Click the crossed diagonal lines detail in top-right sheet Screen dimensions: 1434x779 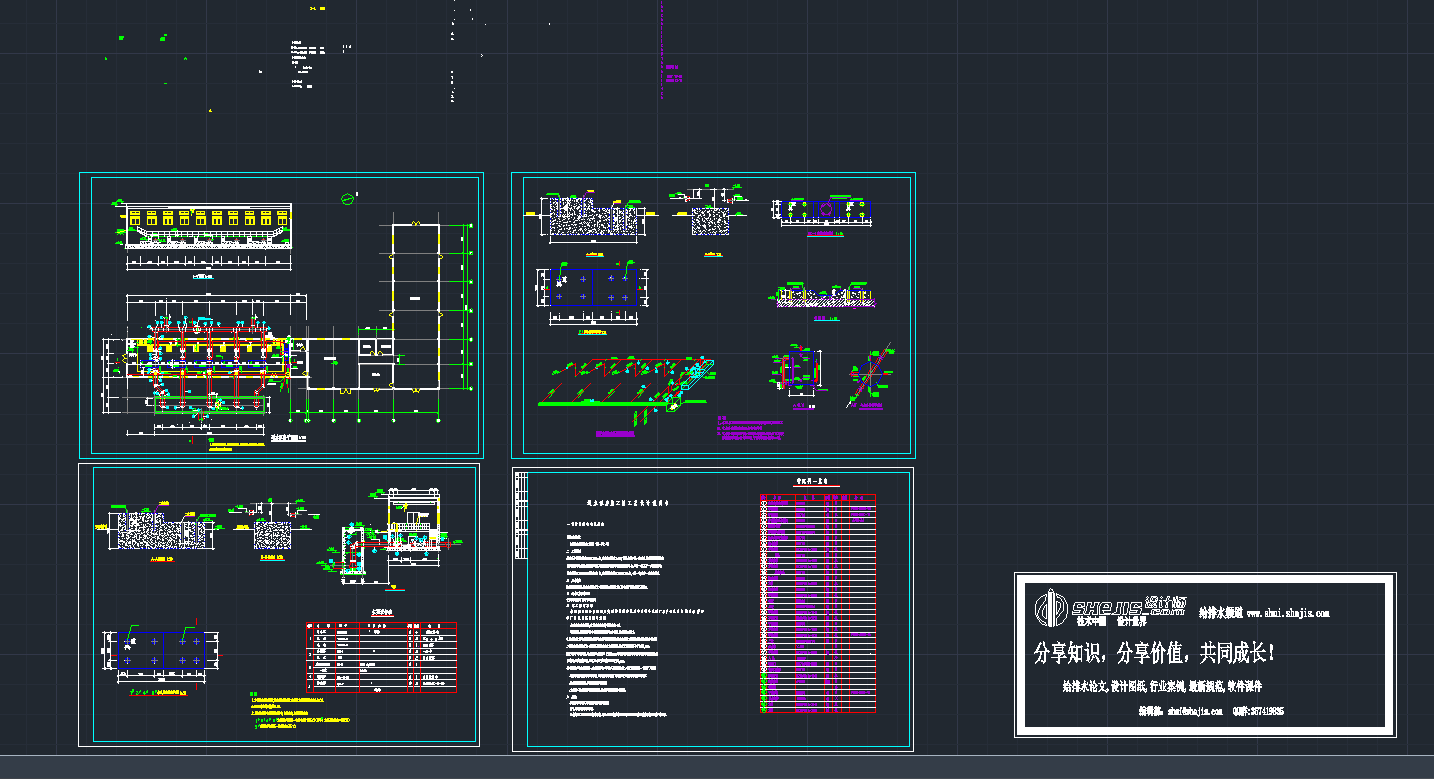[x=870, y=375]
